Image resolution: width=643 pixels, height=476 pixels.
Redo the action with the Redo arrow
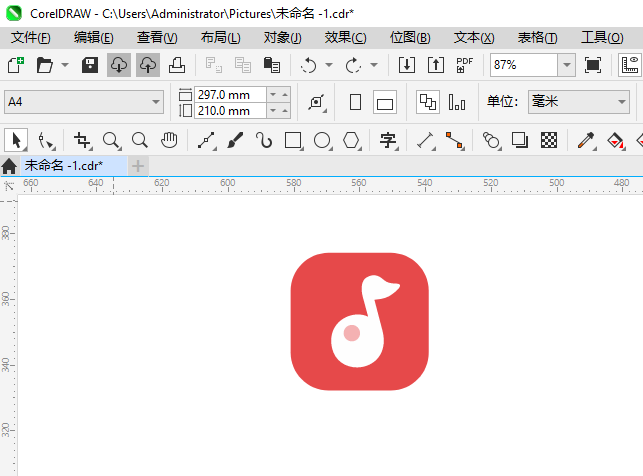pos(353,65)
